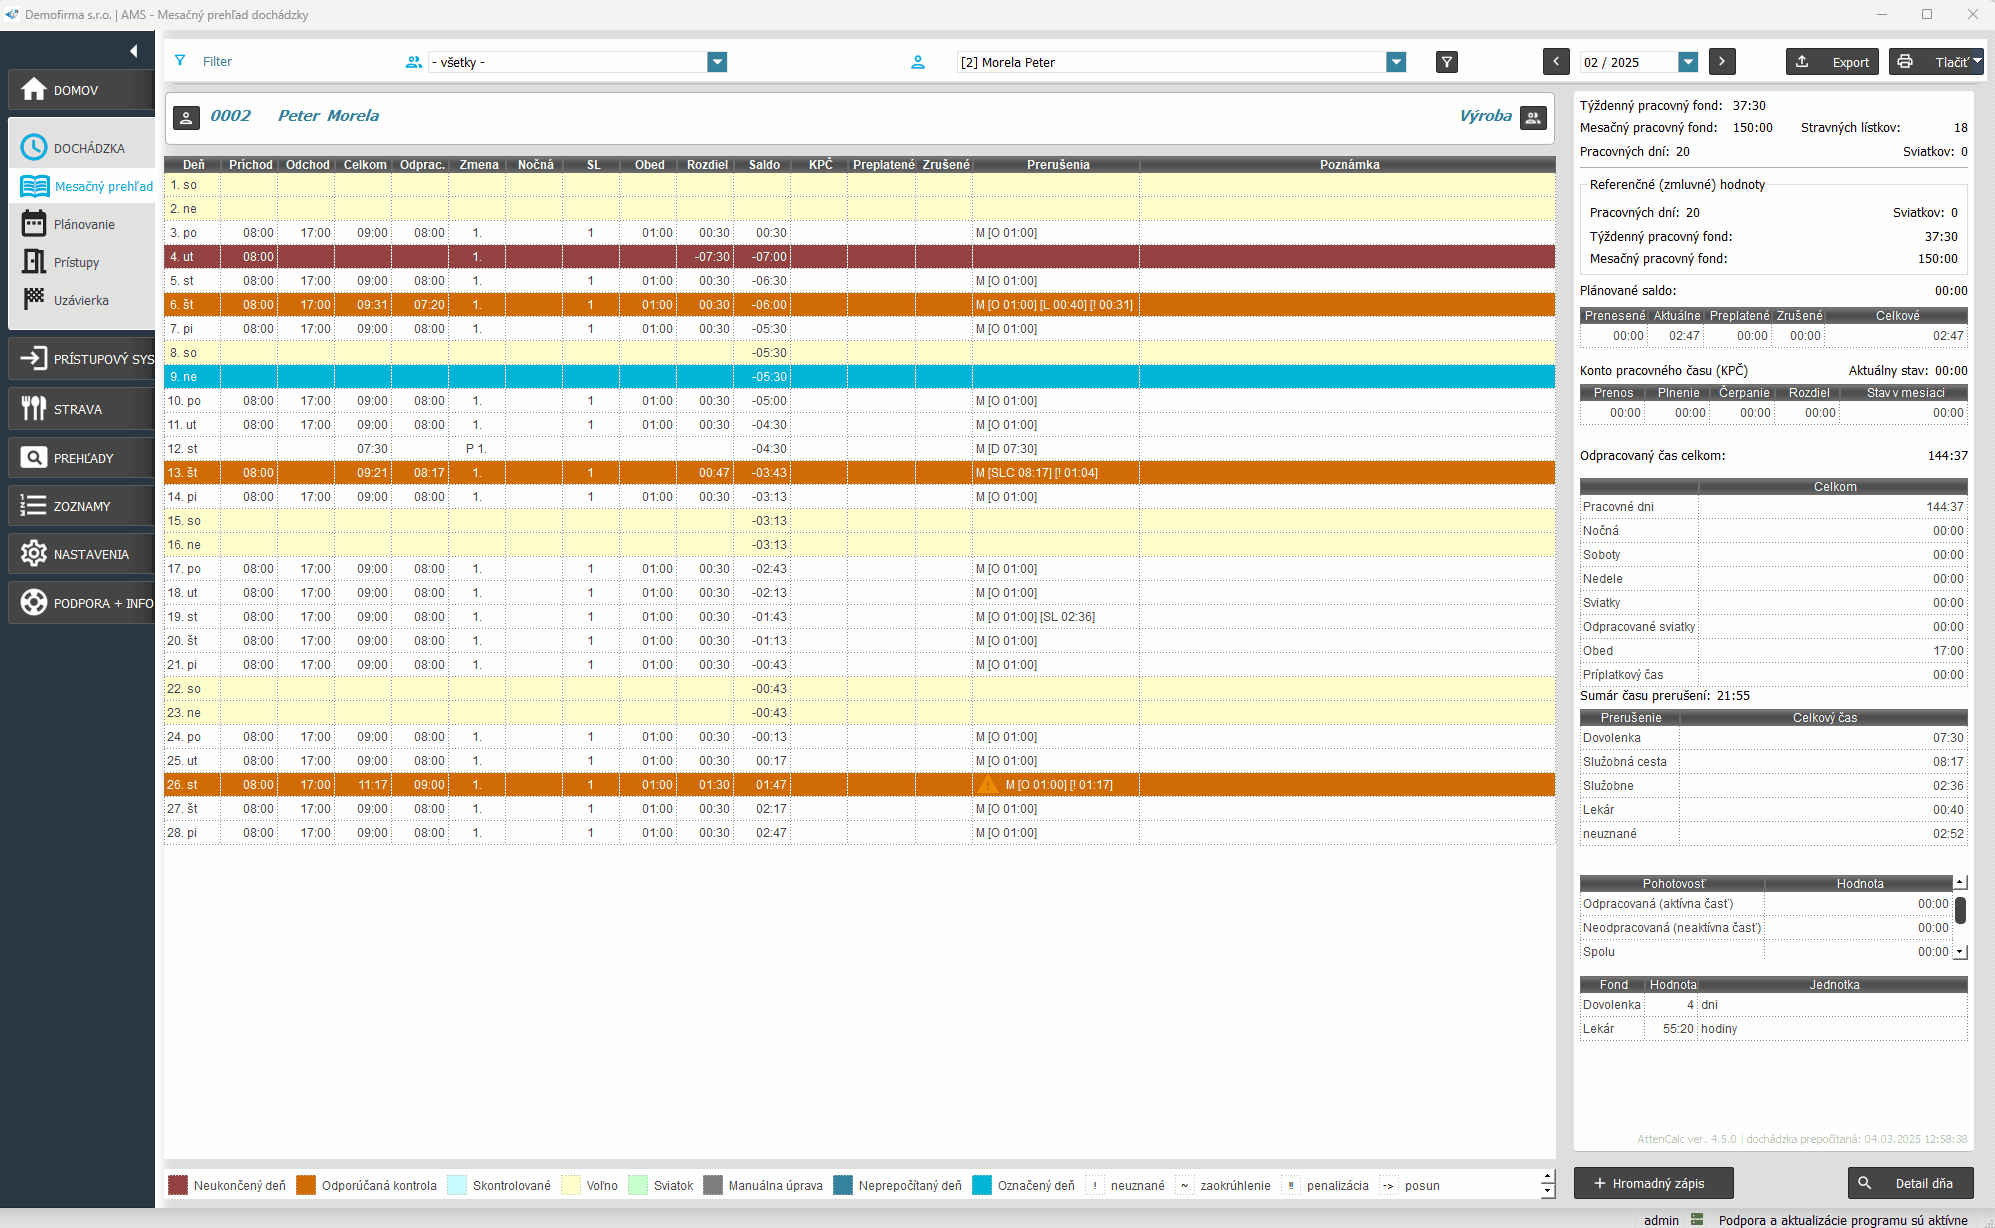
Task: Expand the group dropdown showing všetky
Action: (716, 62)
